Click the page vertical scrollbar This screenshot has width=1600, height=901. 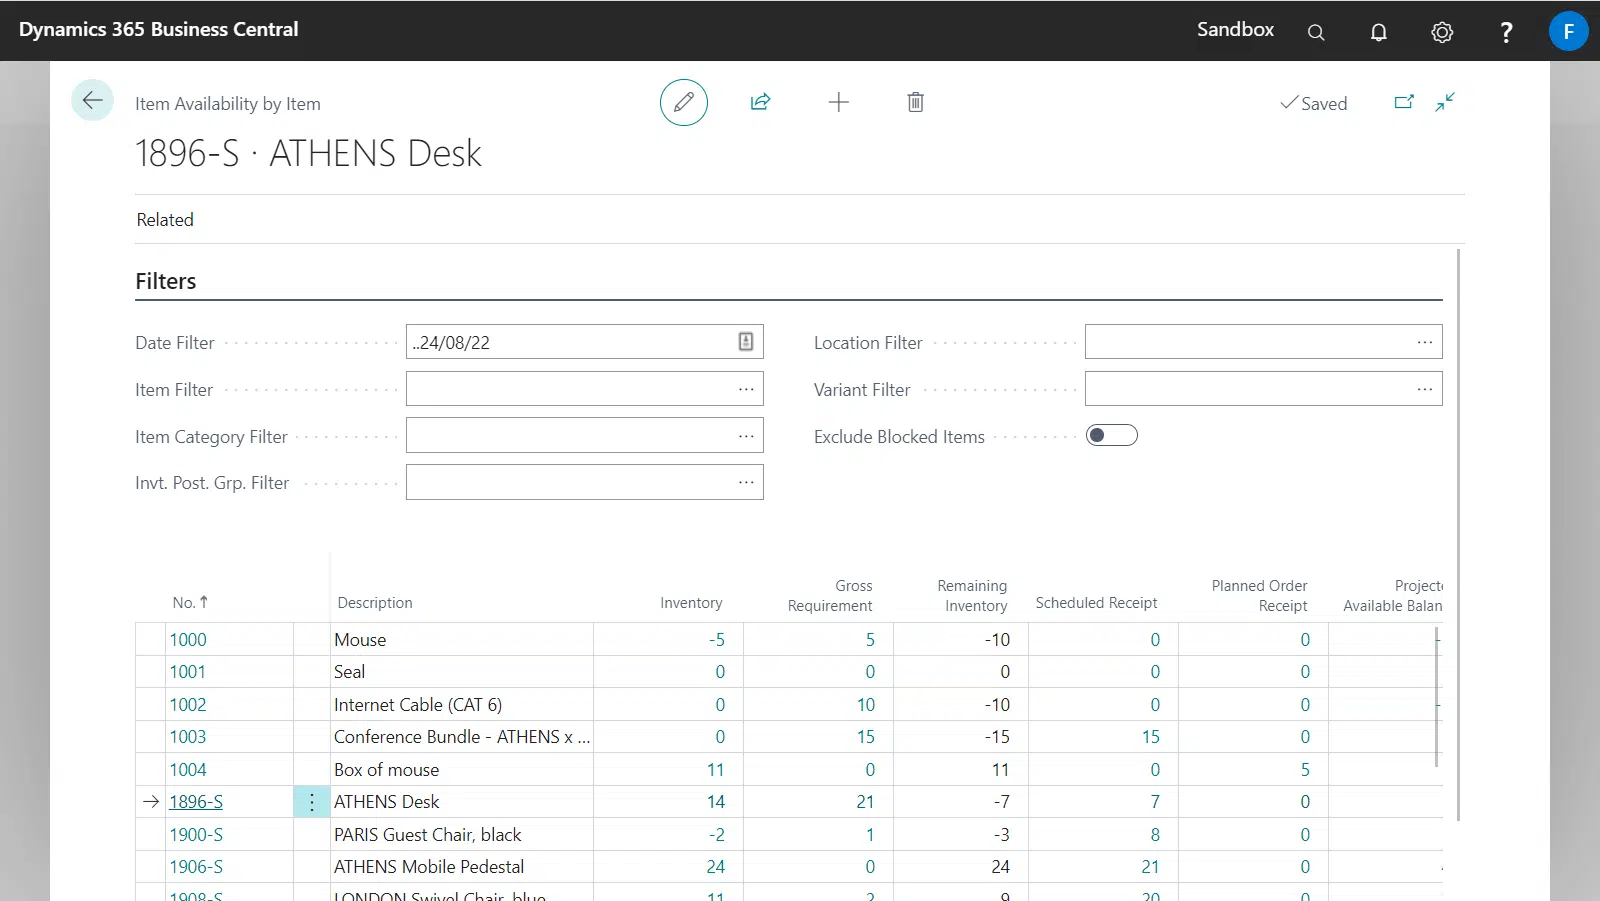(x=1459, y=535)
